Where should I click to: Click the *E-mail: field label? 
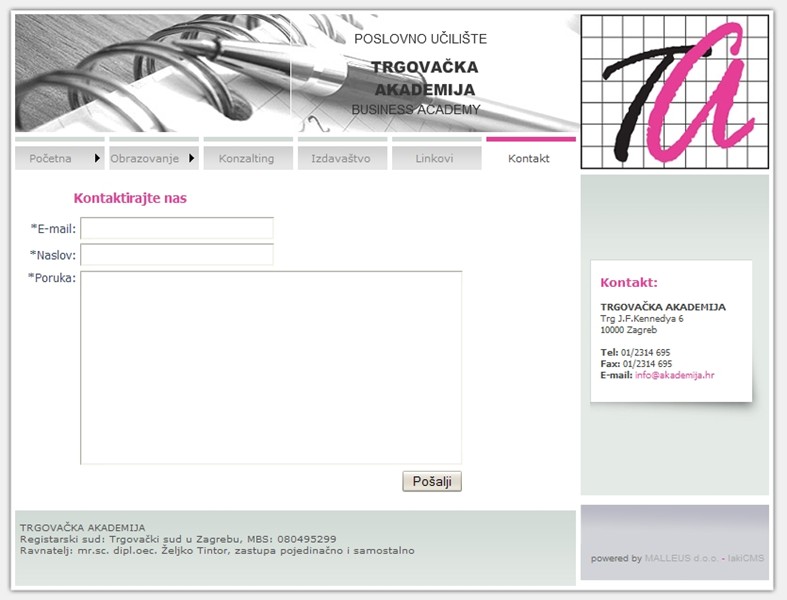tap(53, 228)
